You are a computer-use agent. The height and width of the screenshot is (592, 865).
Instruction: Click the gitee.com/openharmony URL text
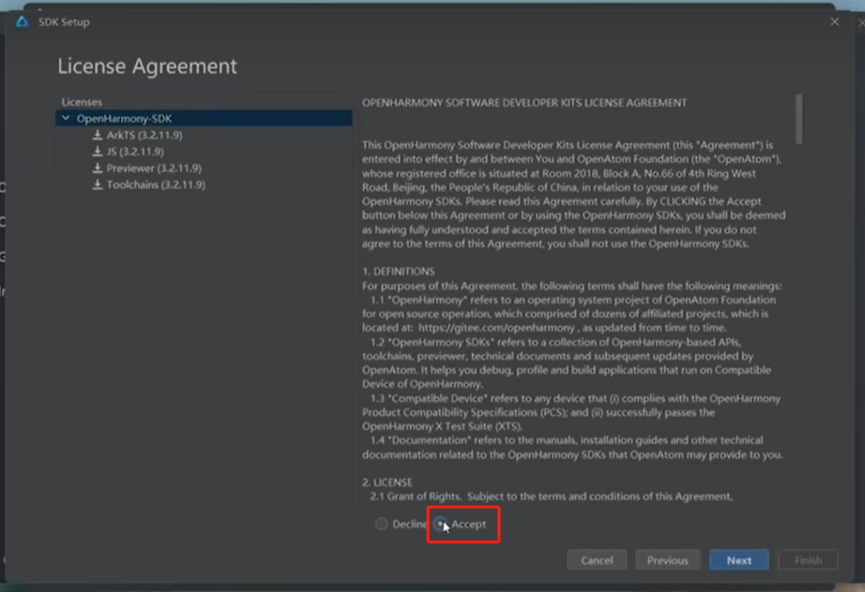coord(496,327)
